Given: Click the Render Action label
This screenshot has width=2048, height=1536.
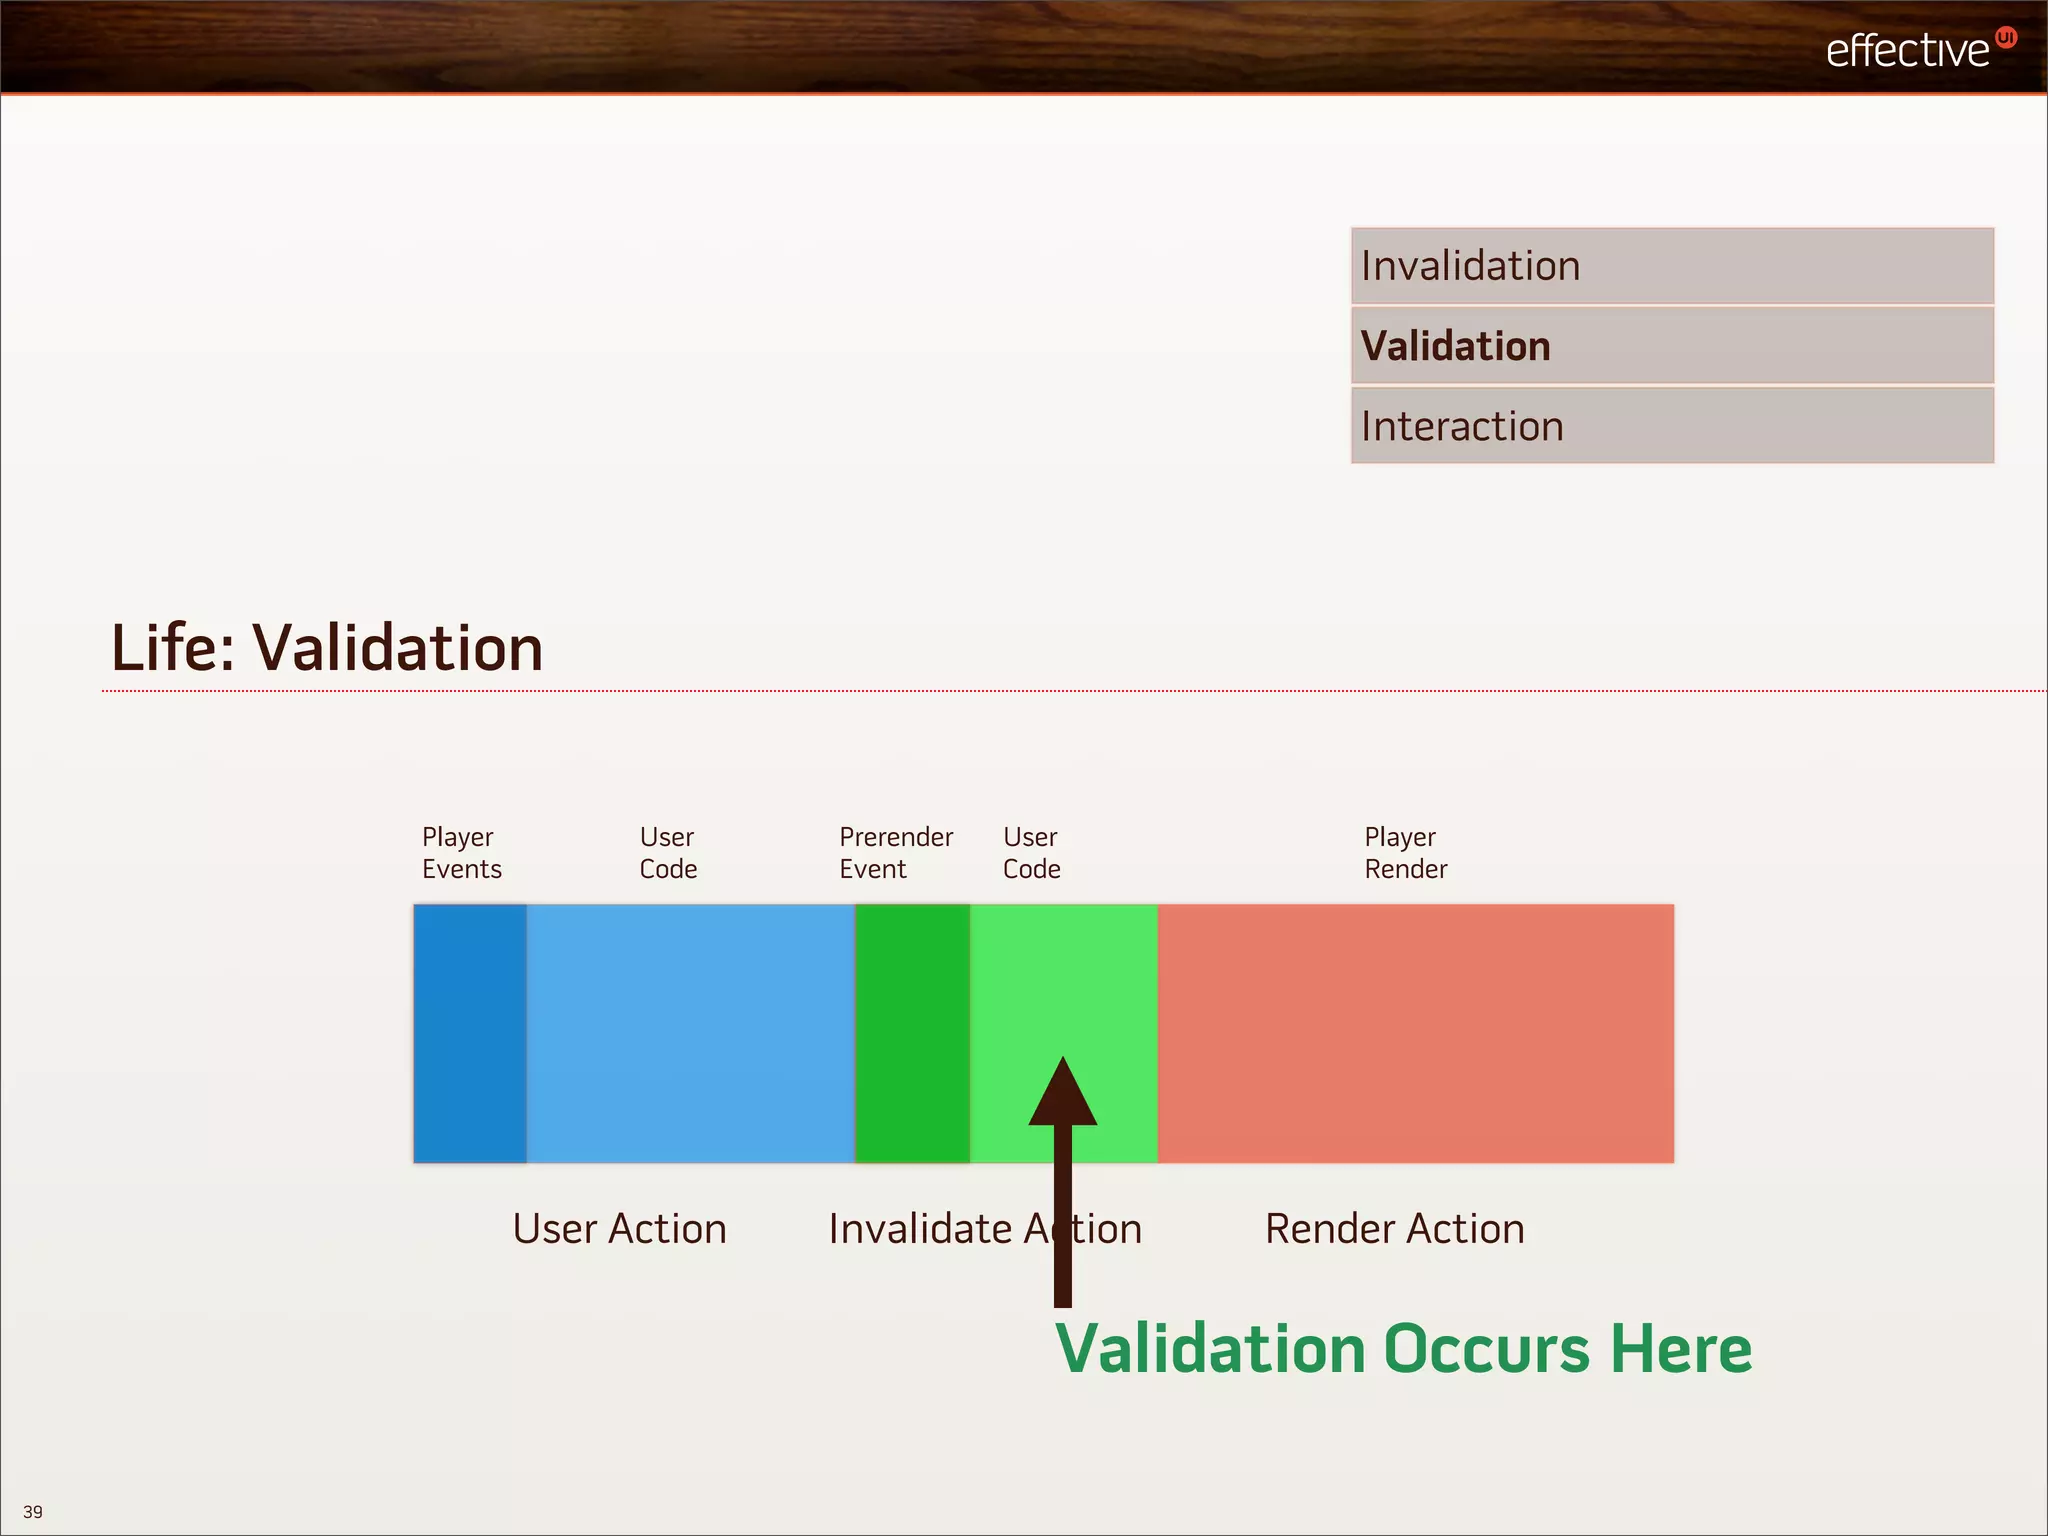Looking at the screenshot, I should click(x=1394, y=1229).
